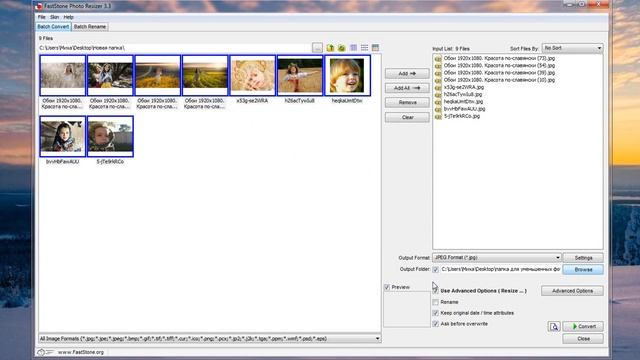The image size is (640, 360).
Task: Select '5-jTe9kRCo.jpg' in input list
Action: 462,116
